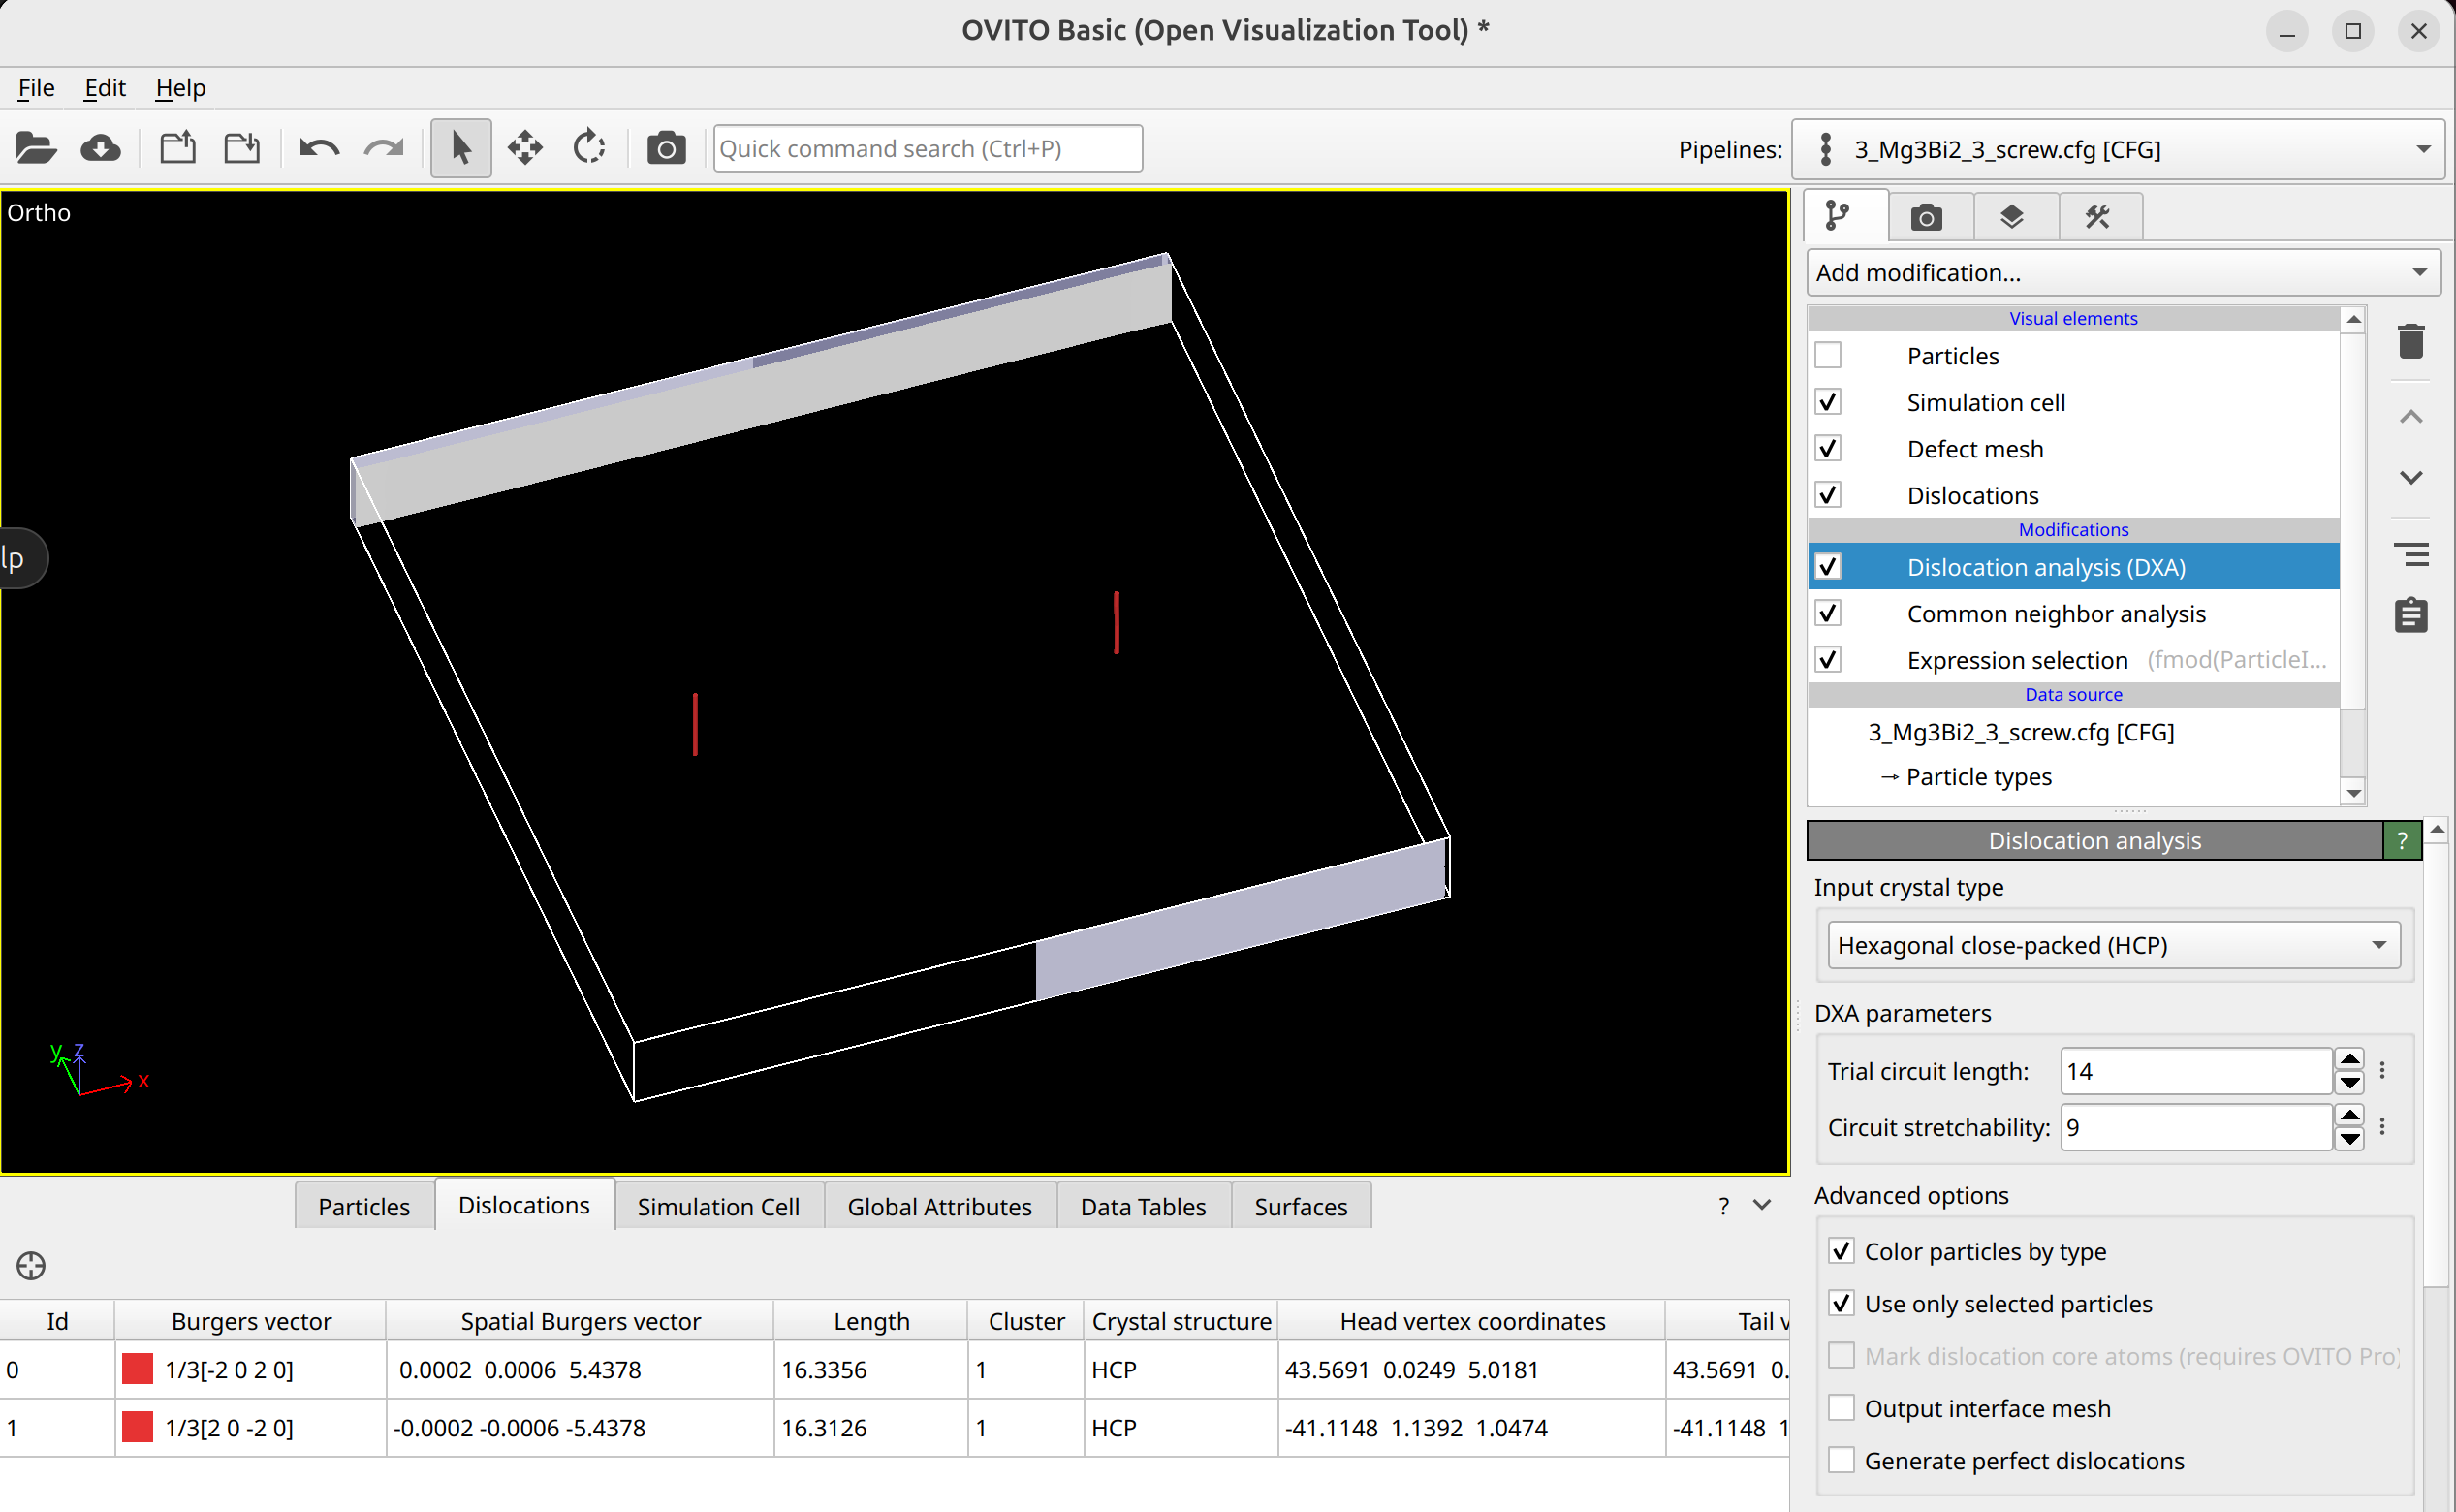Enable the Particles visual element checkbox
The image size is (2456, 1512).
(x=1828, y=355)
